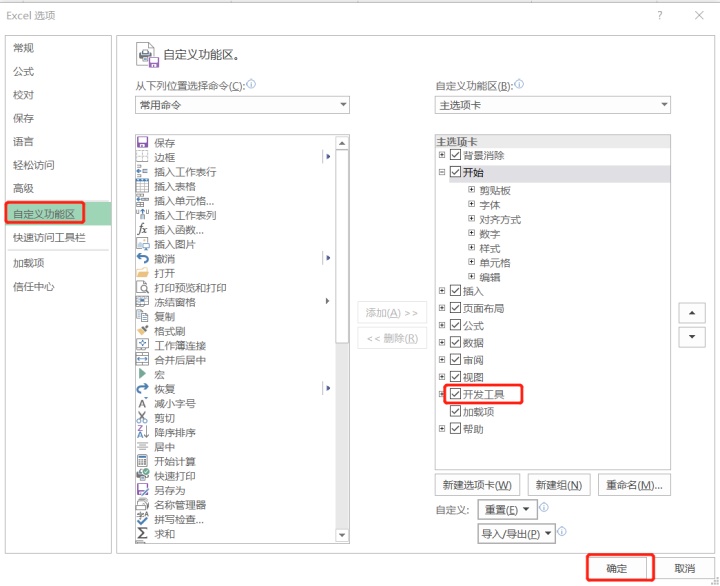
Task: Click the command list scrollbar down arrow
Action: click(x=342, y=535)
